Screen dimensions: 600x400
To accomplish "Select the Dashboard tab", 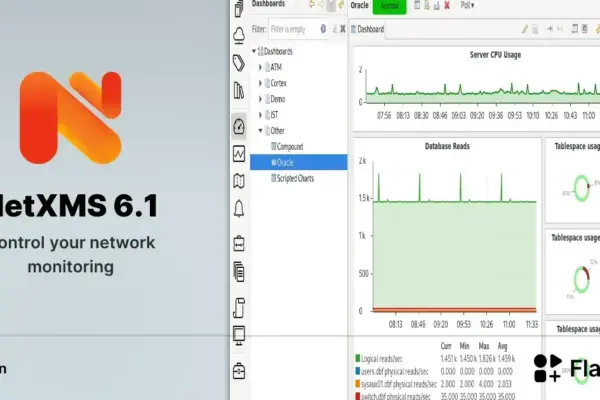I will pyautogui.click(x=367, y=29).
